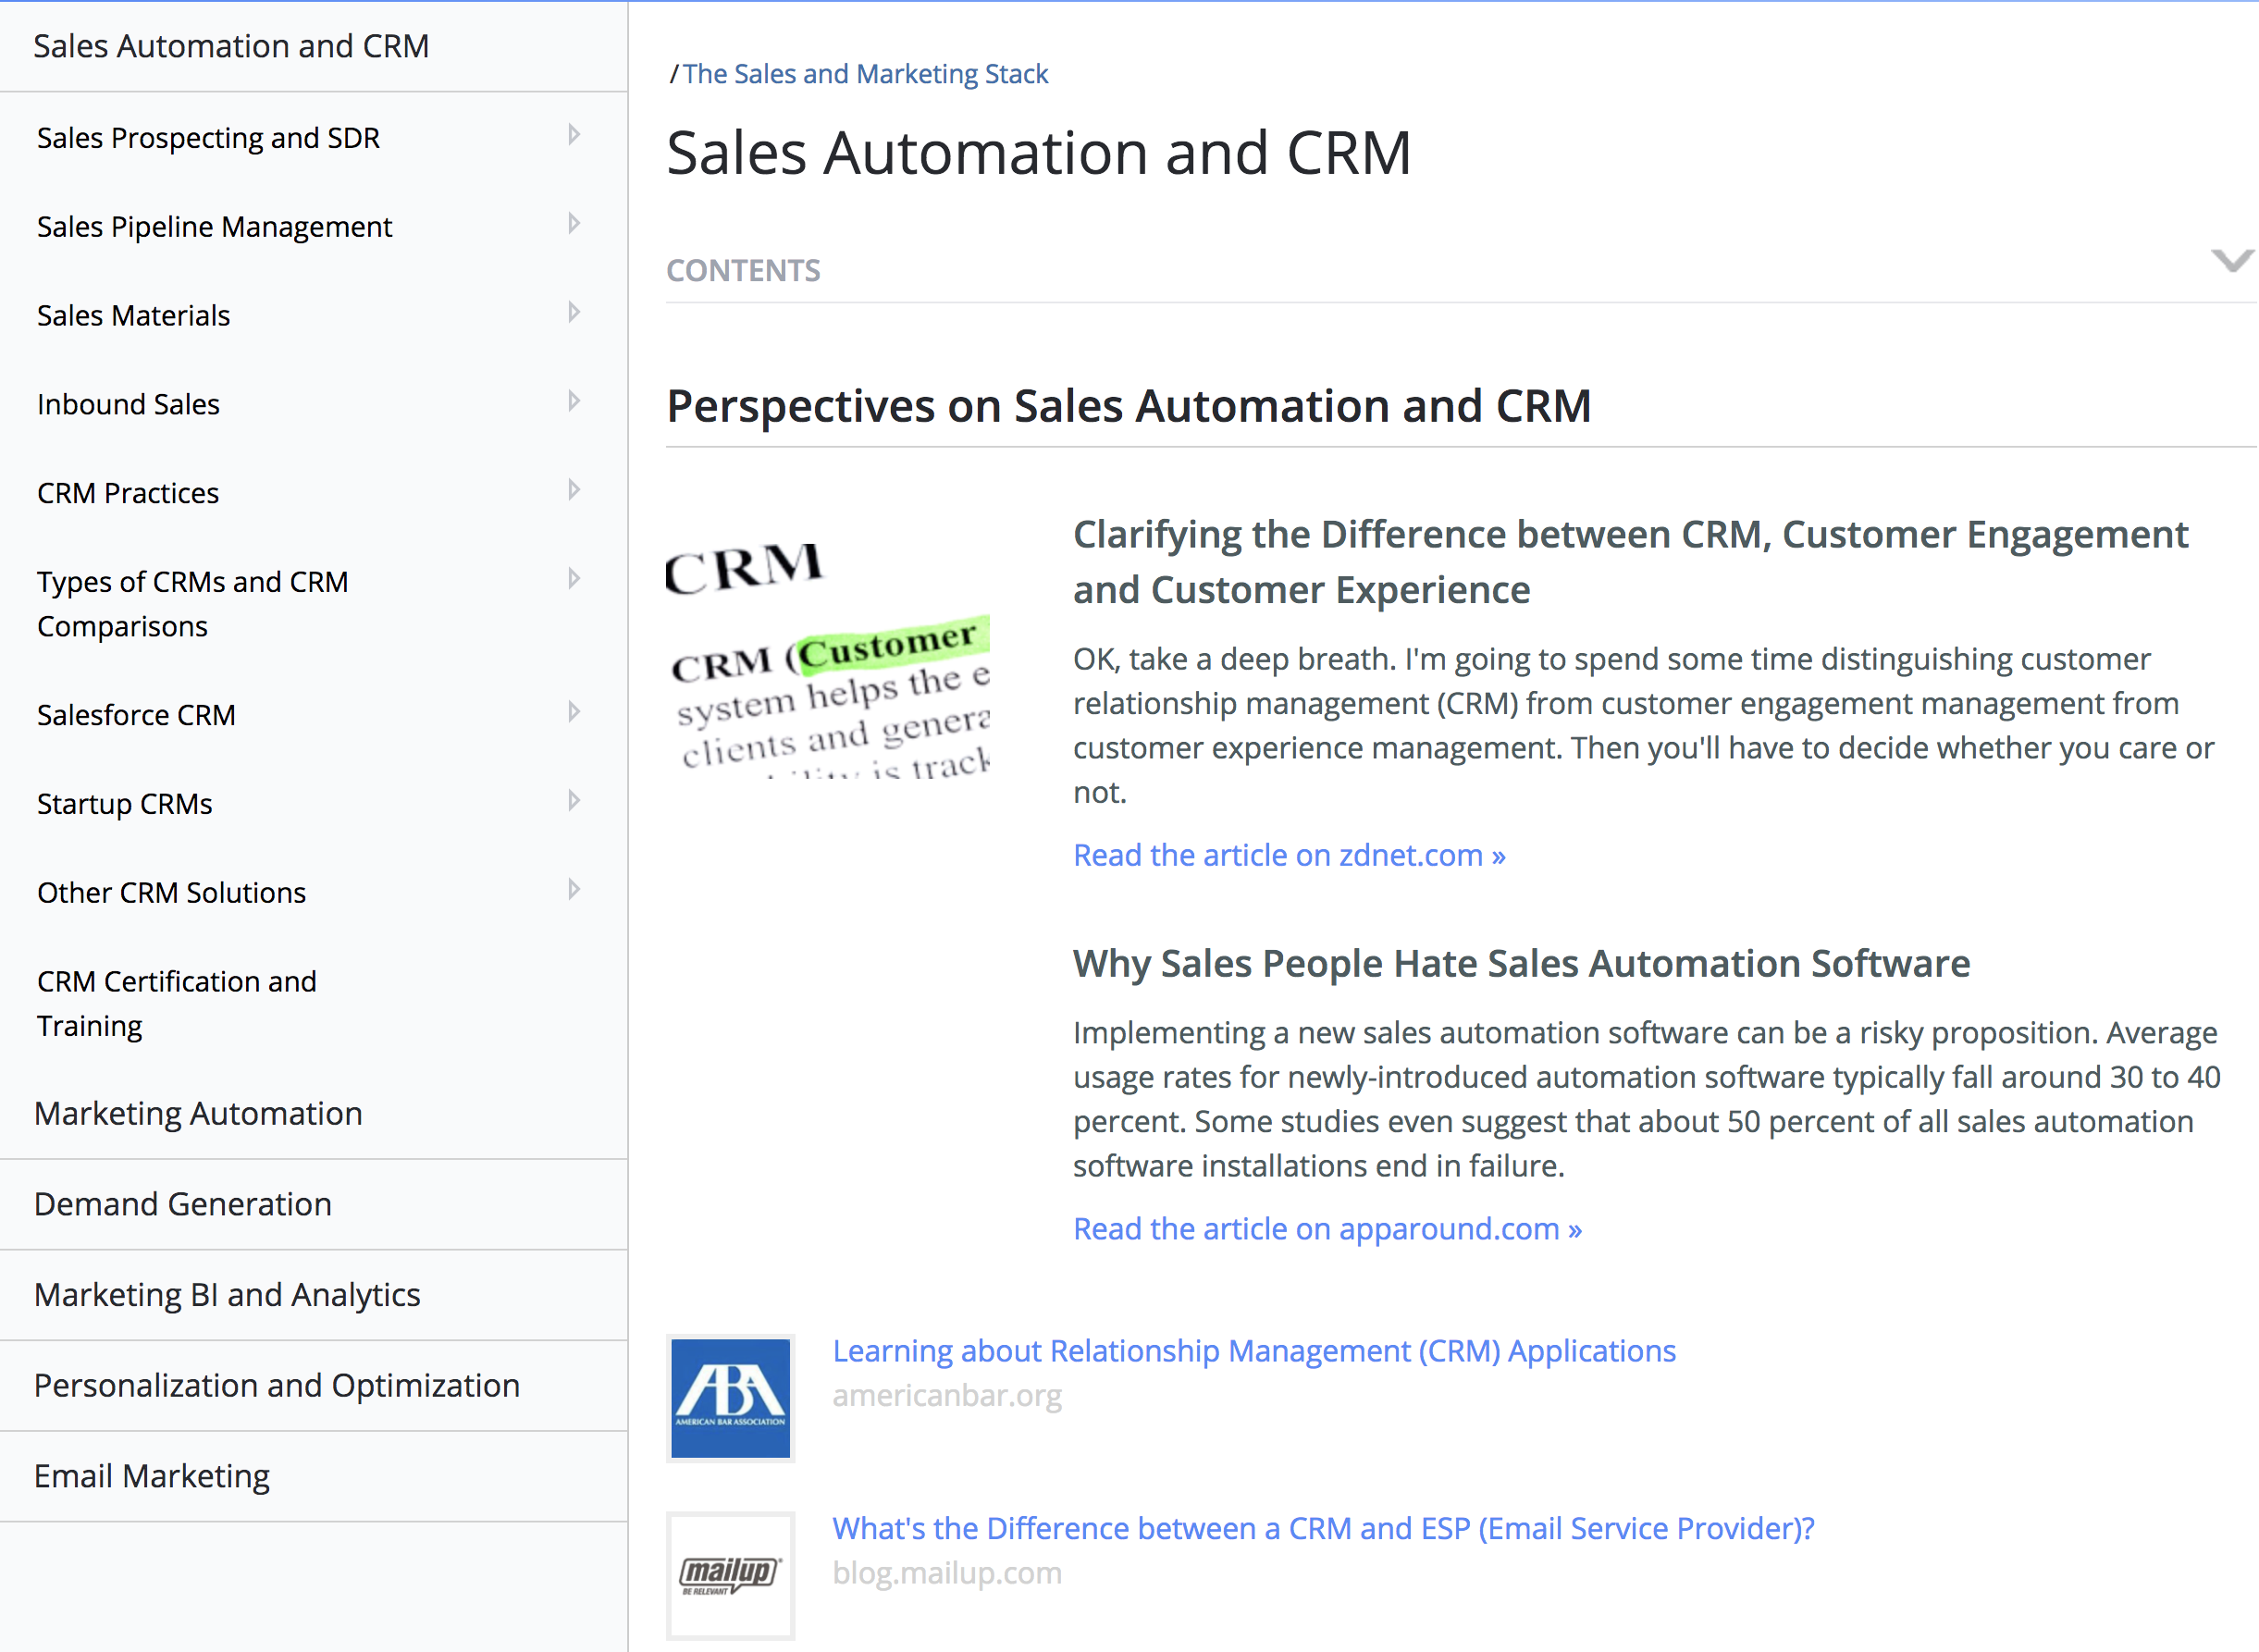Expand the Inbound Sales arrow
The width and height of the screenshot is (2259, 1652).
[573, 401]
